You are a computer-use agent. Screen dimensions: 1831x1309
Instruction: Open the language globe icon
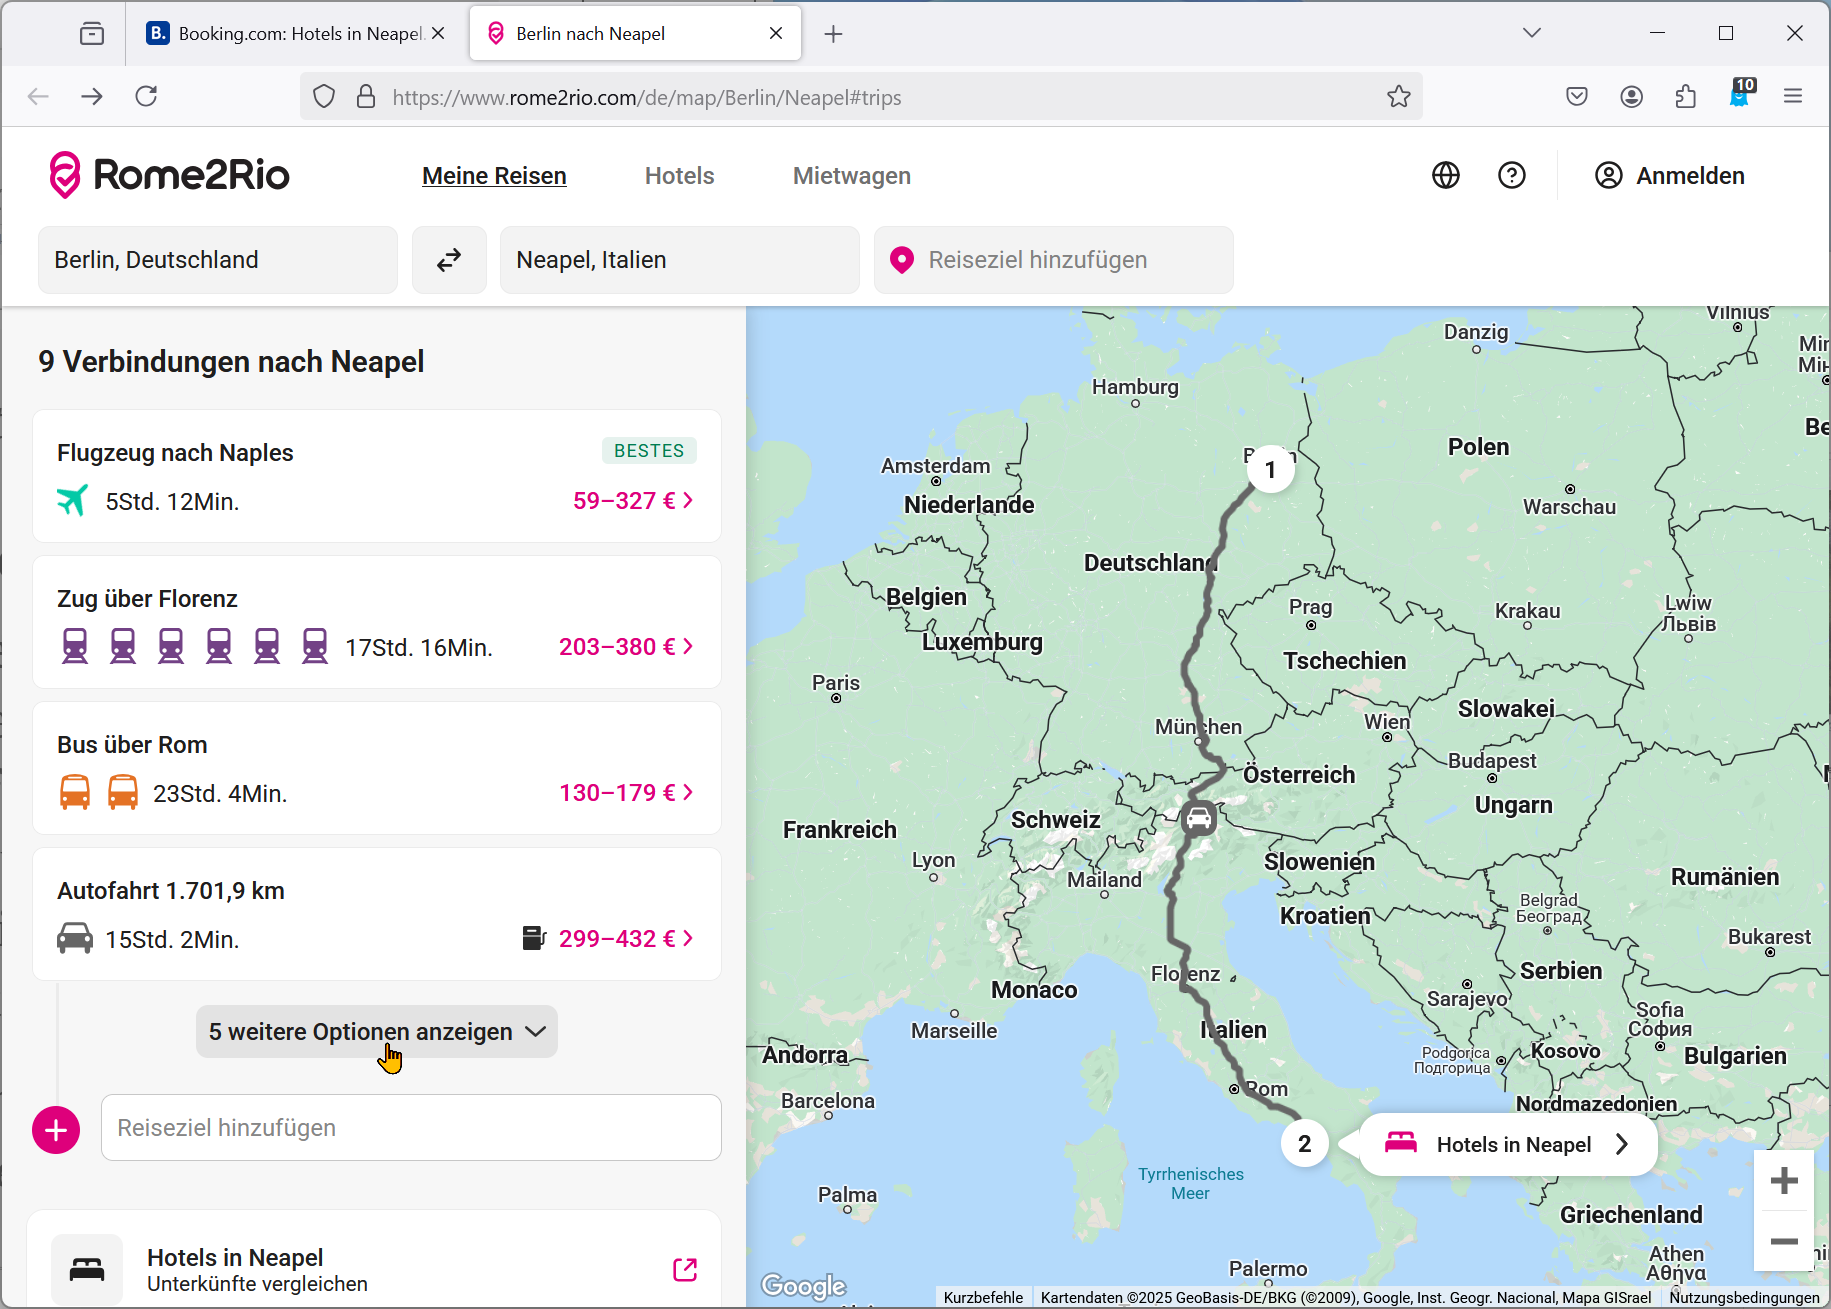coord(1446,175)
